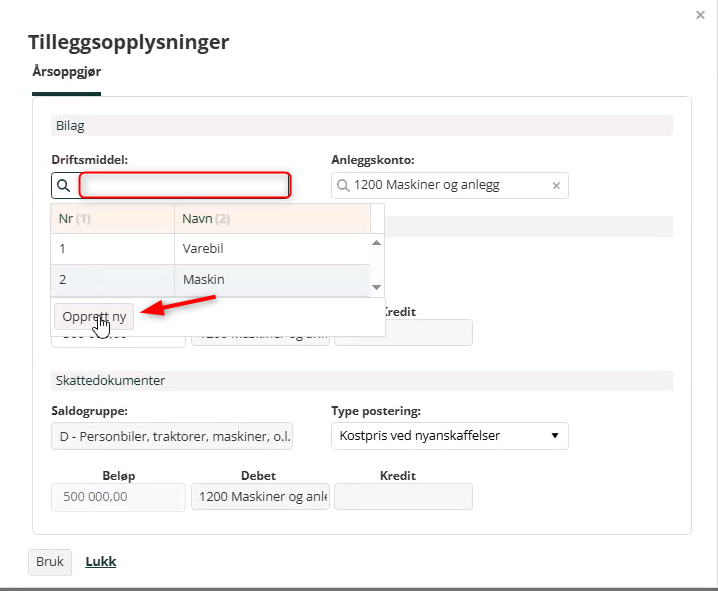Click the Bruk button

point(50,562)
